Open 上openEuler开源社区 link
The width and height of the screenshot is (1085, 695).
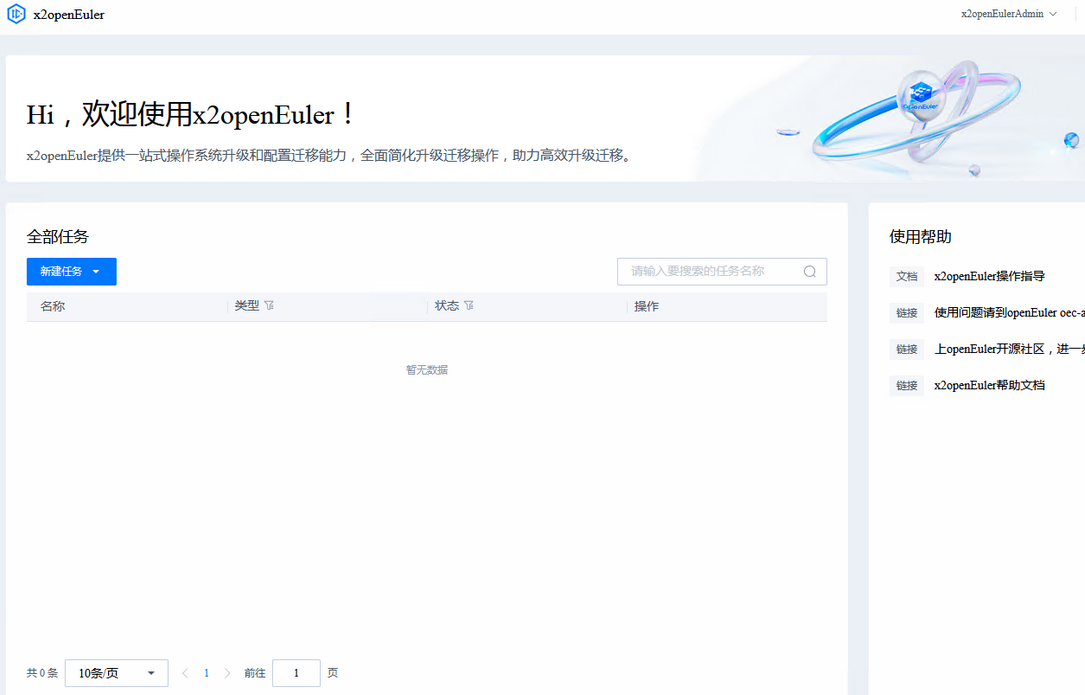pyautogui.click(x=1009, y=349)
